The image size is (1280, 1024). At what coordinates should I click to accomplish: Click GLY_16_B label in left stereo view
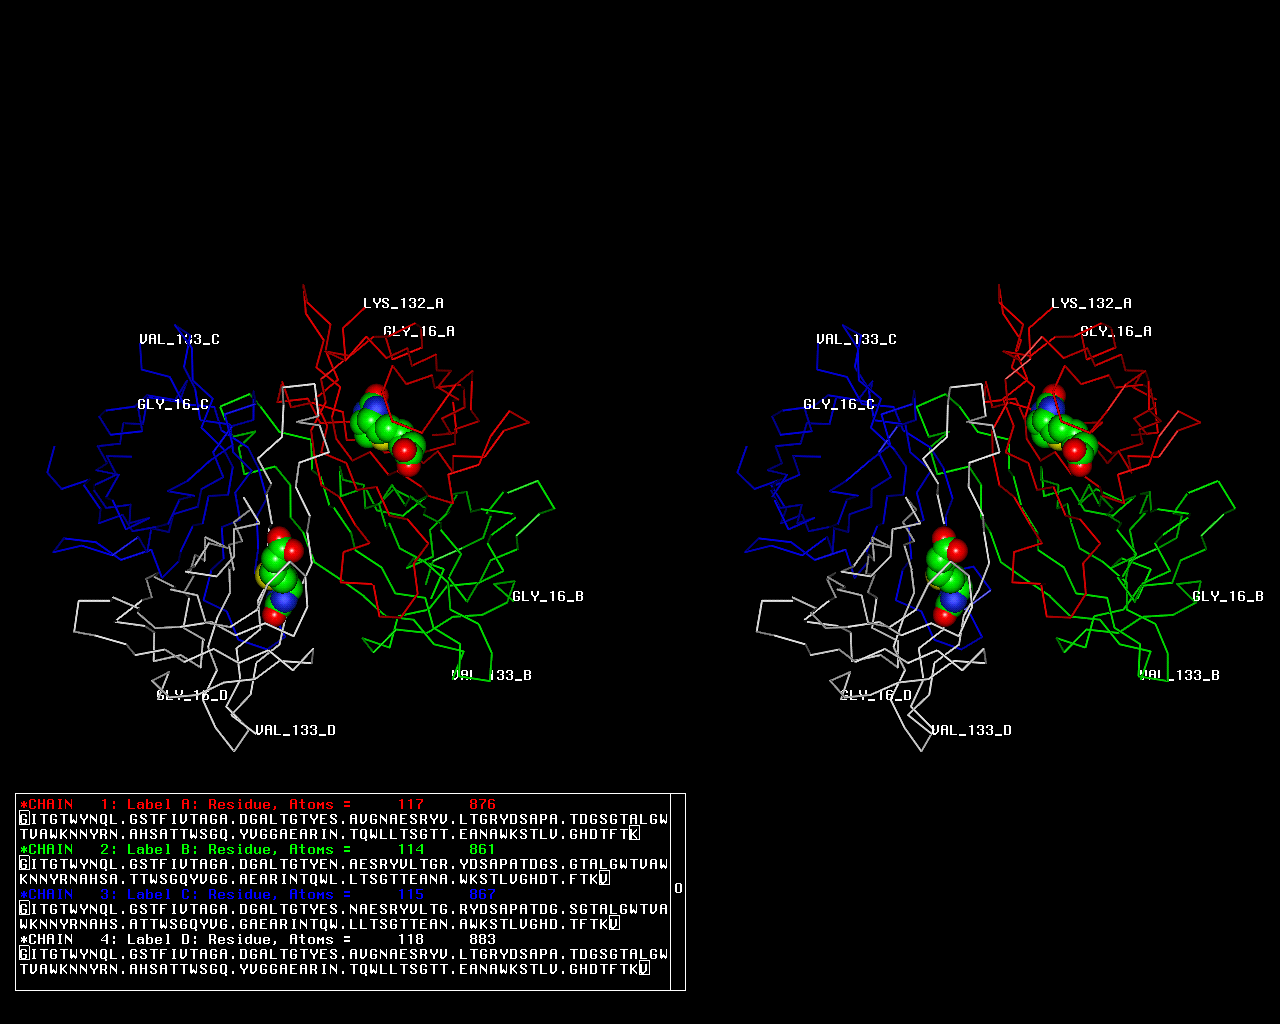[x=547, y=596]
